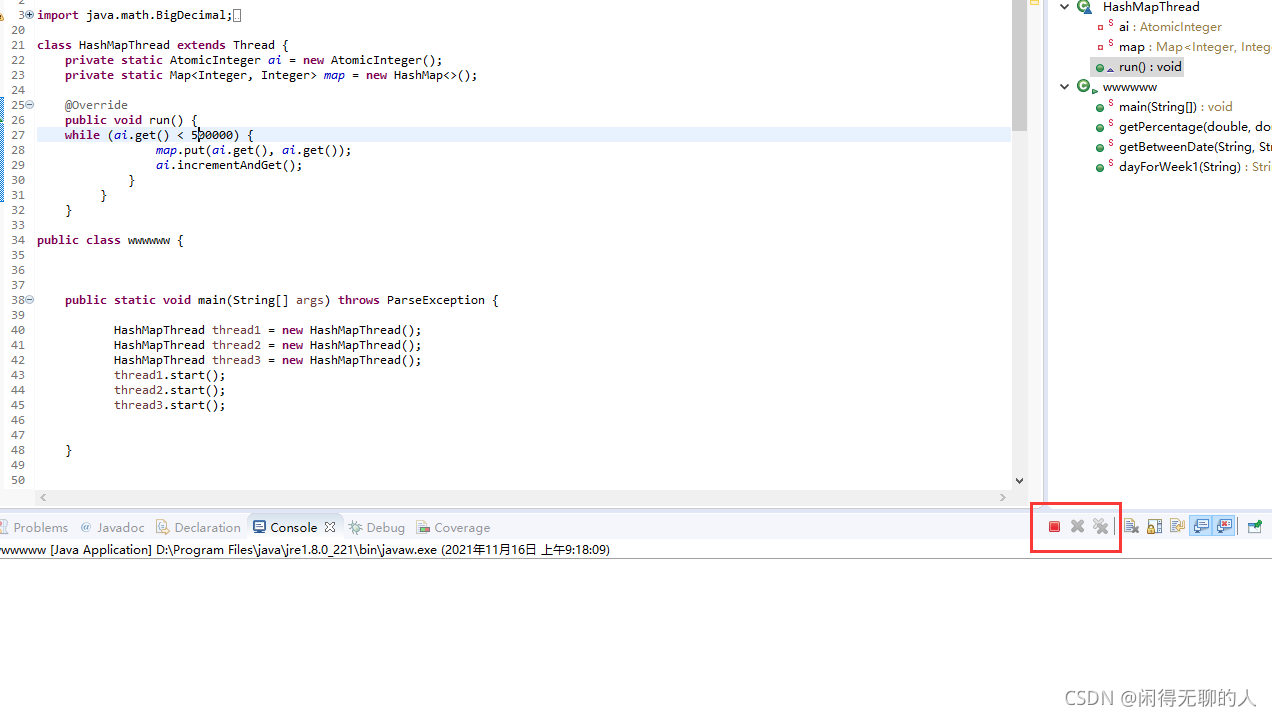Viewport: 1272px width, 716px height.
Task: Toggle Word Wrap in console toolbar
Action: pyautogui.click(x=1177, y=527)
